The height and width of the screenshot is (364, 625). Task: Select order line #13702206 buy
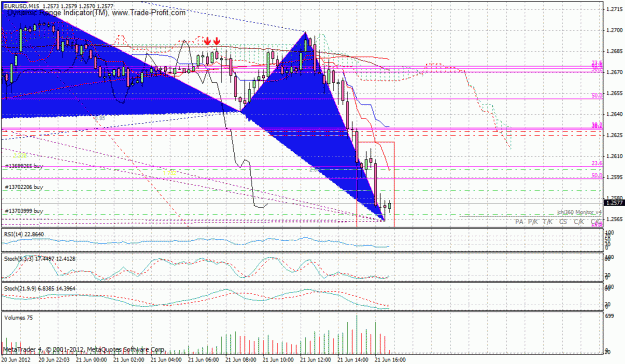click(24, 187)
